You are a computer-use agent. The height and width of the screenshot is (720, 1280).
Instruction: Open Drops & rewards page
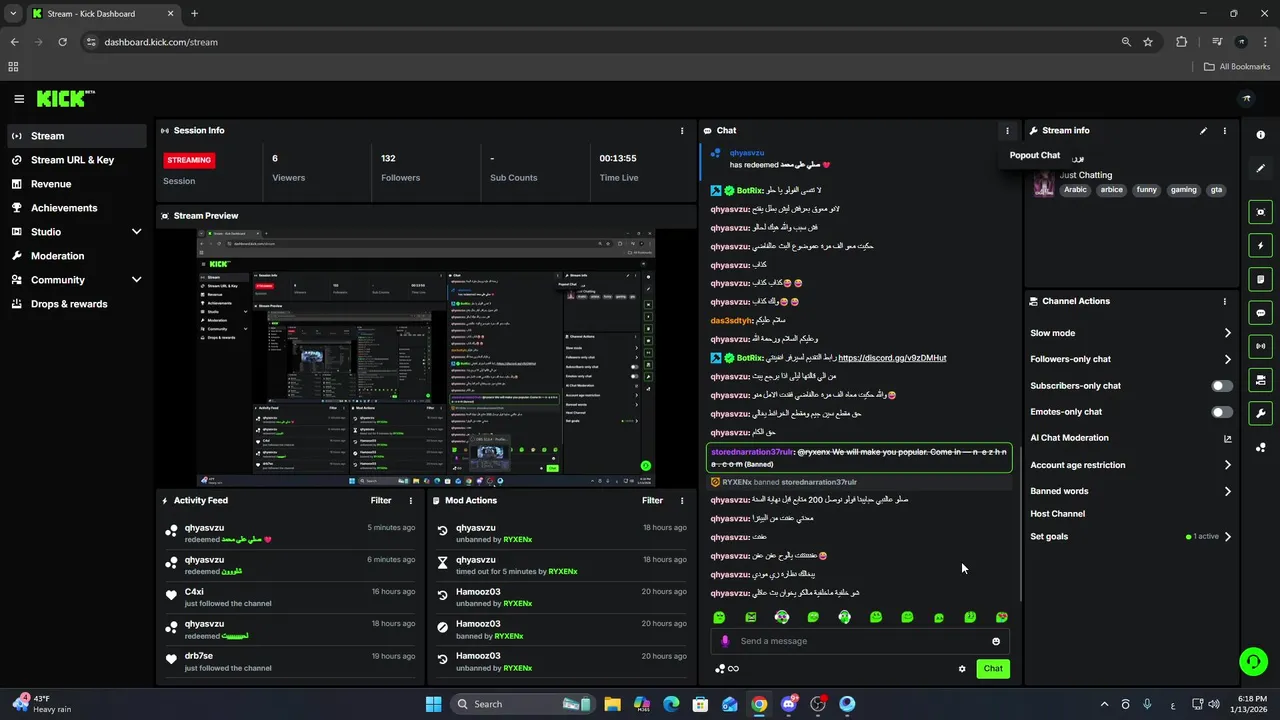(77, 304)
